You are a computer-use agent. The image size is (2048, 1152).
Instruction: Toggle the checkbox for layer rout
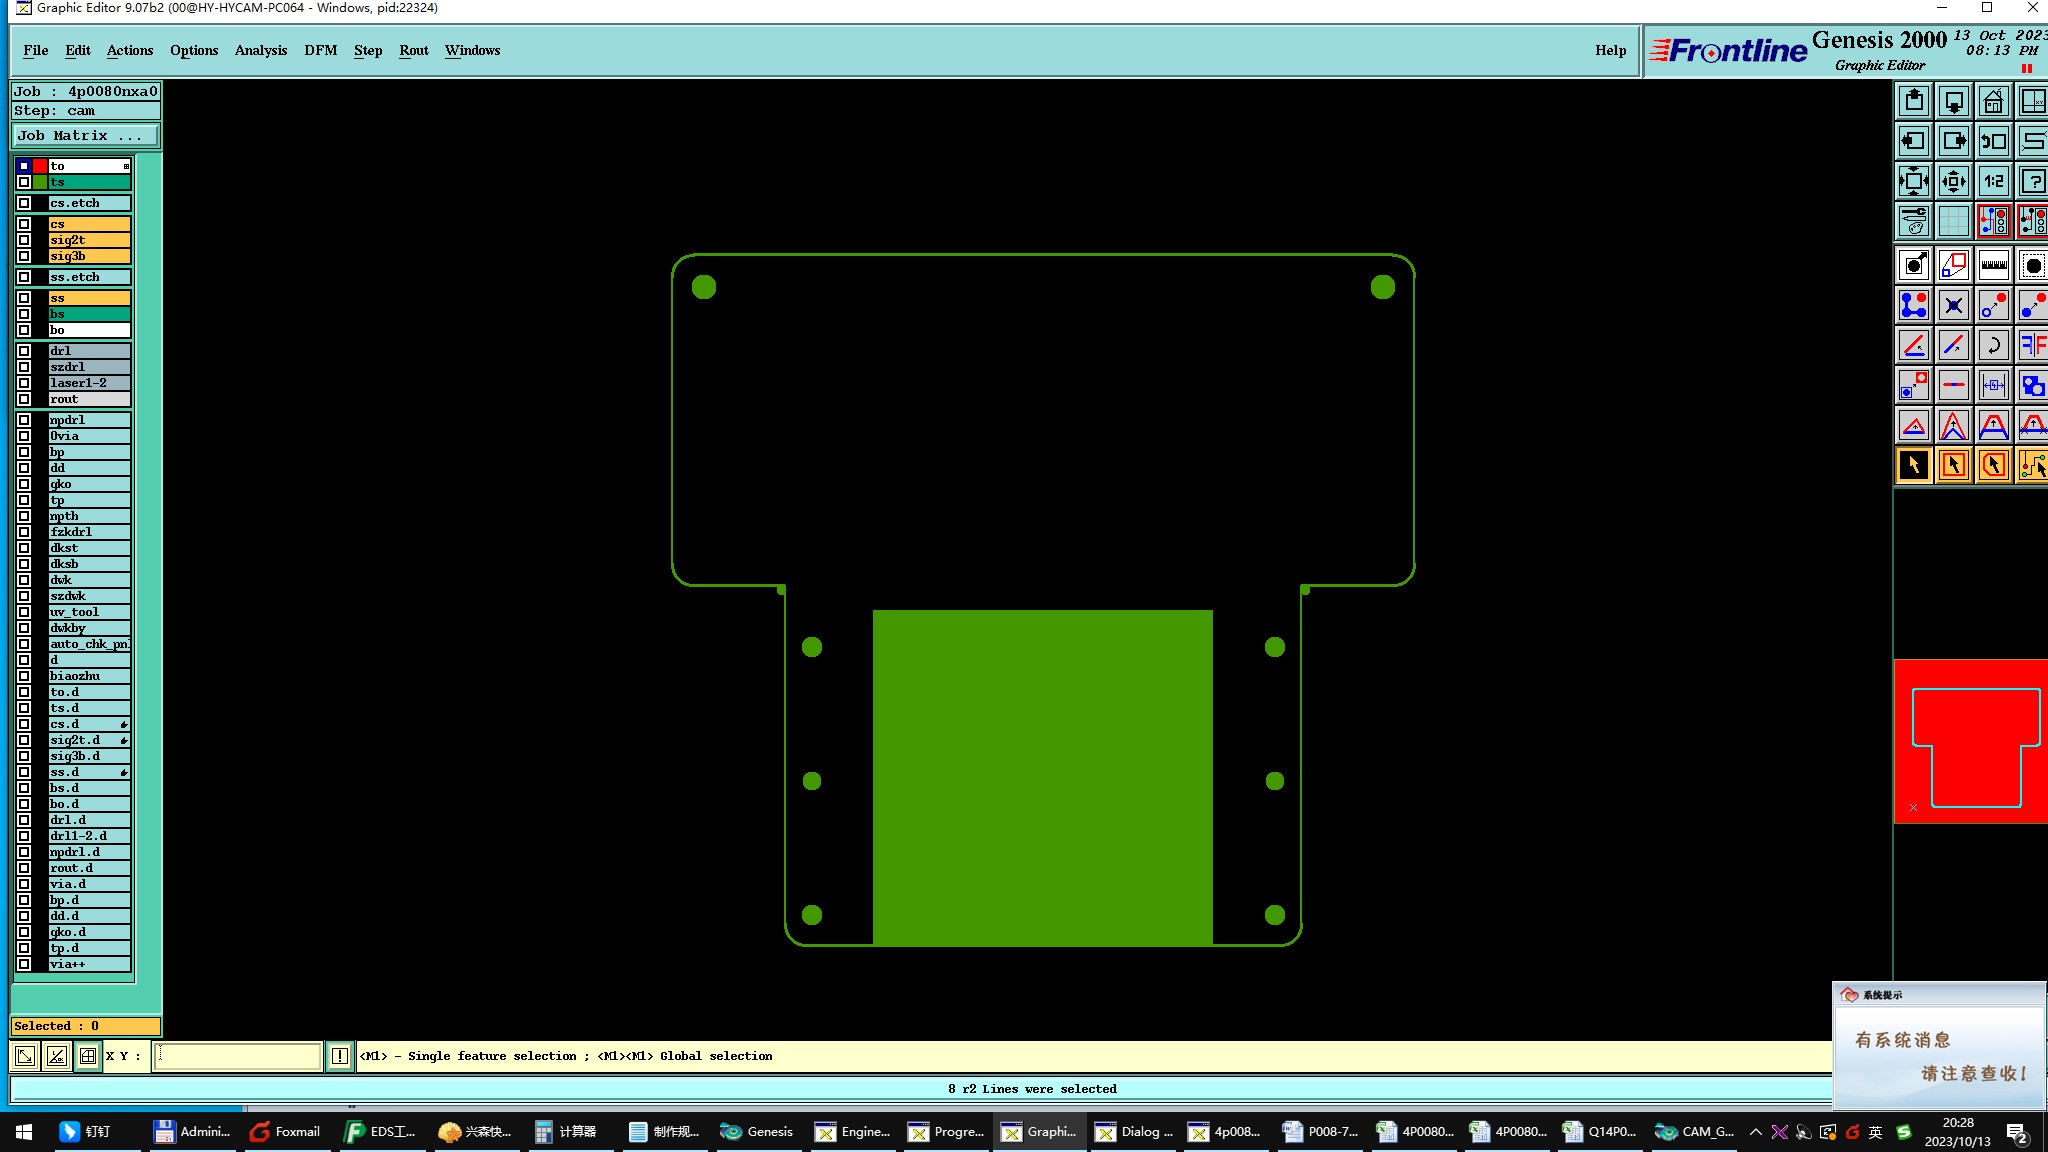click(x=24, y=399)
